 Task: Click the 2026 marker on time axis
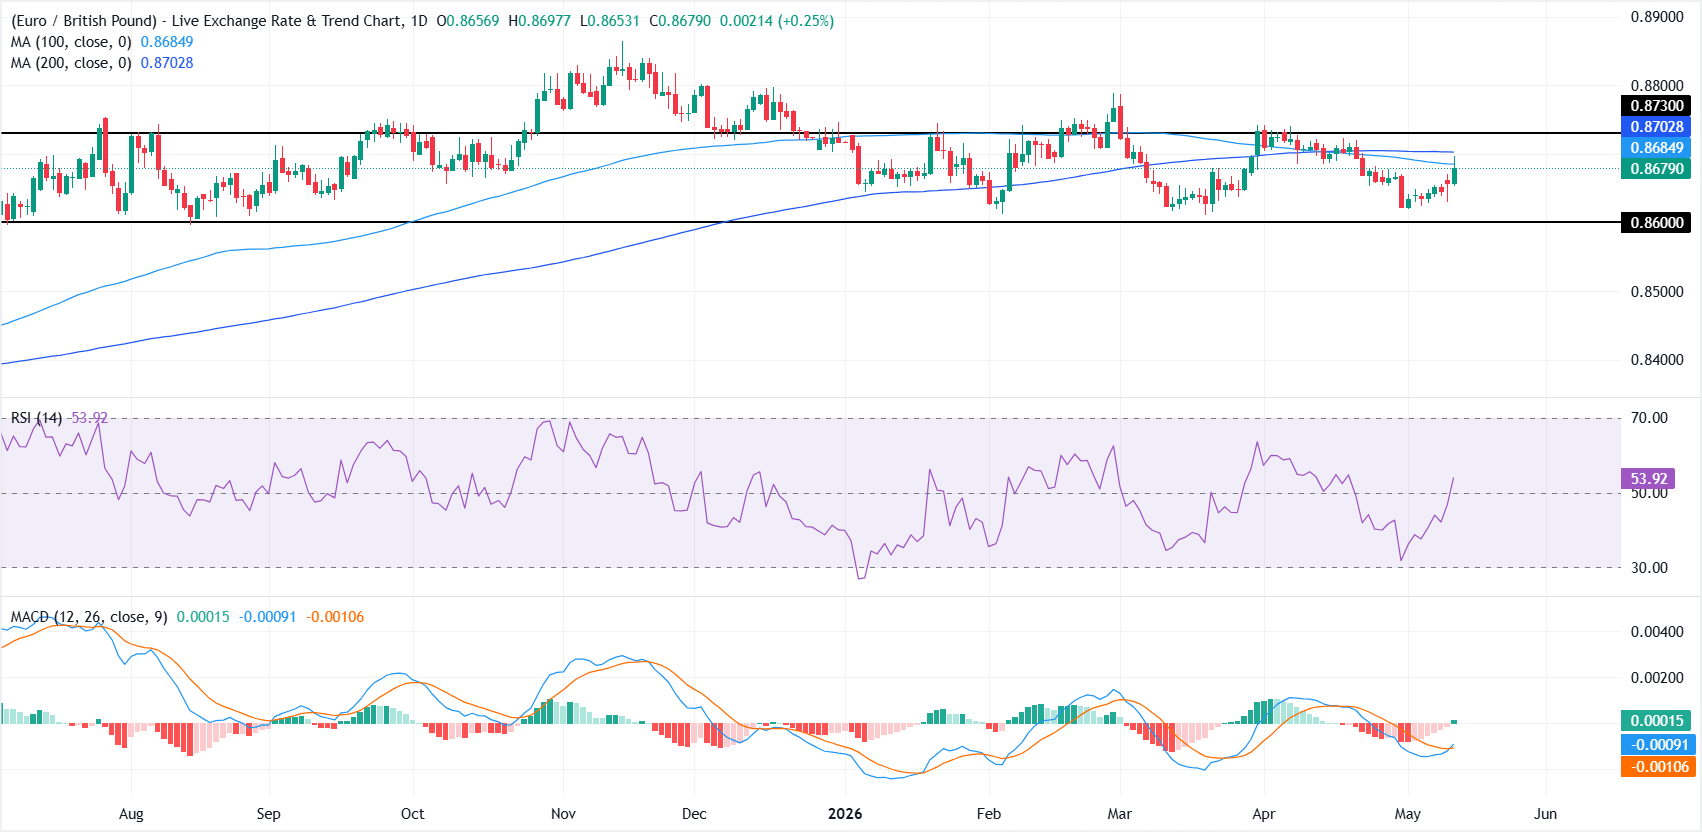[845, 814]
